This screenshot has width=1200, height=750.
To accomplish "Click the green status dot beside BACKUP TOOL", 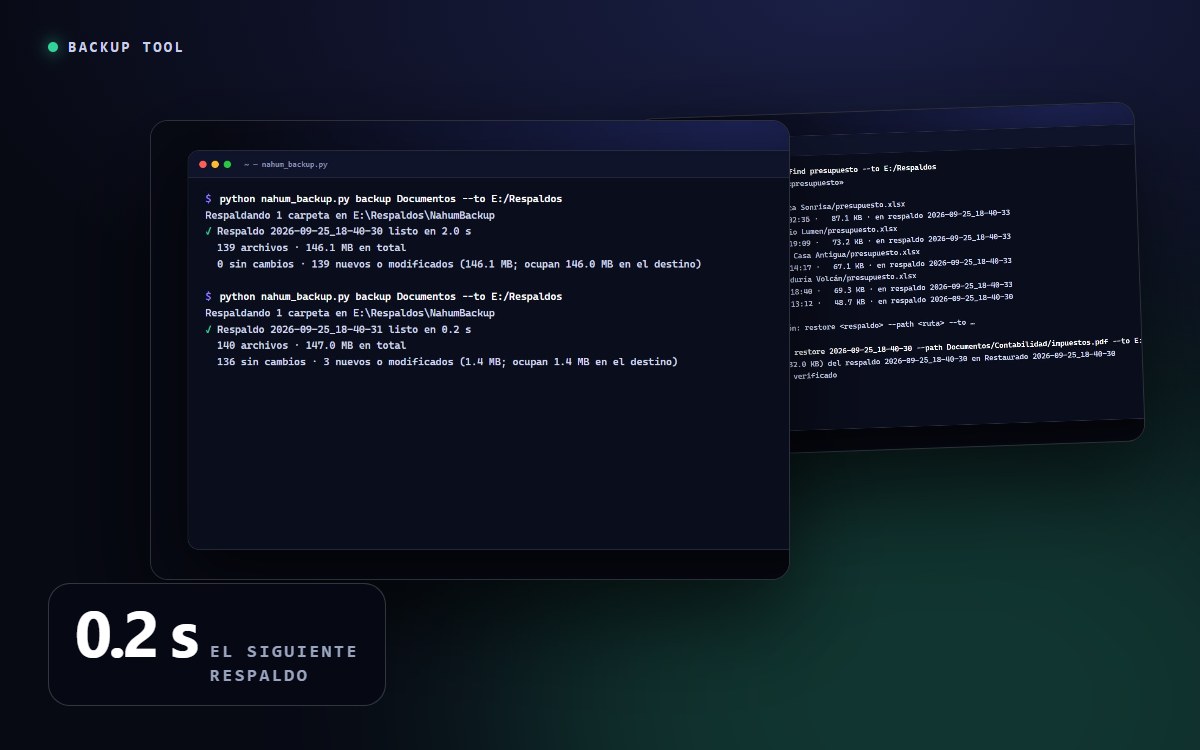I will pos(53,47).
